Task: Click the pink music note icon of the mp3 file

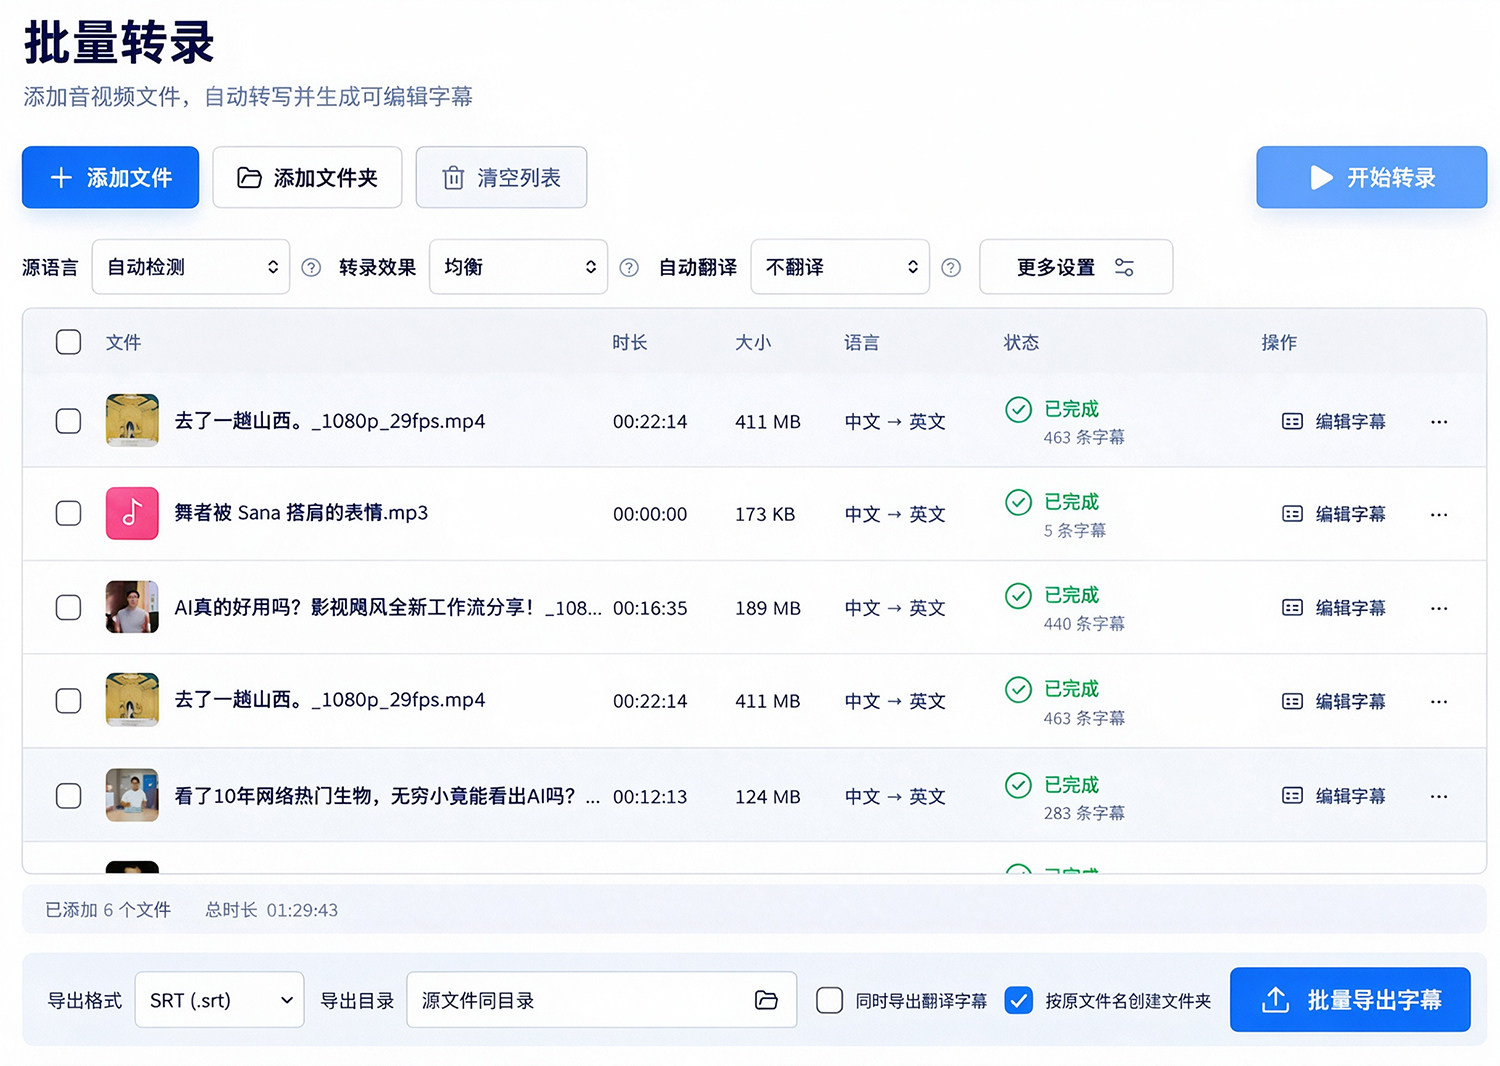Action: pos(132,513)
